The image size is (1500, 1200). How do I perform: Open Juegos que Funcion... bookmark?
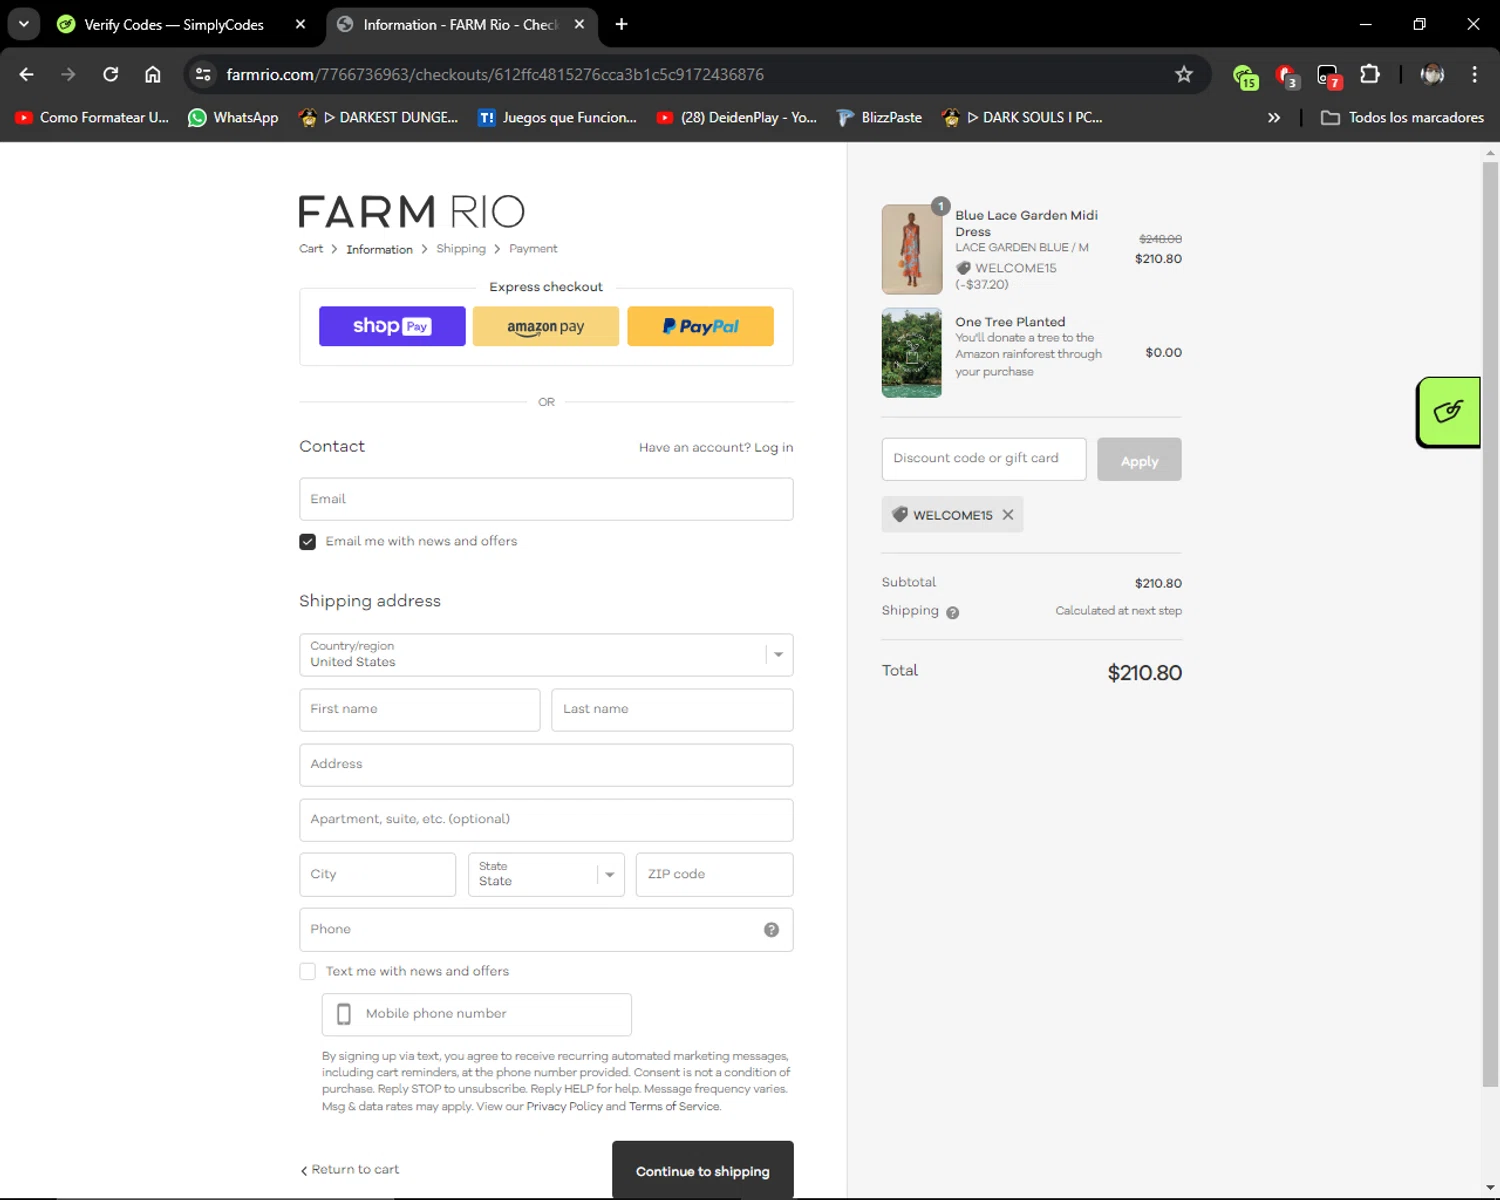[x=557, y=117]
